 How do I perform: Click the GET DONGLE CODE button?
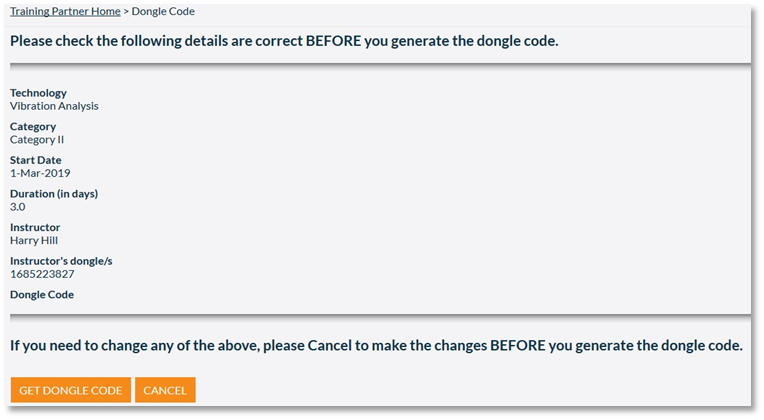click(71, 390)
